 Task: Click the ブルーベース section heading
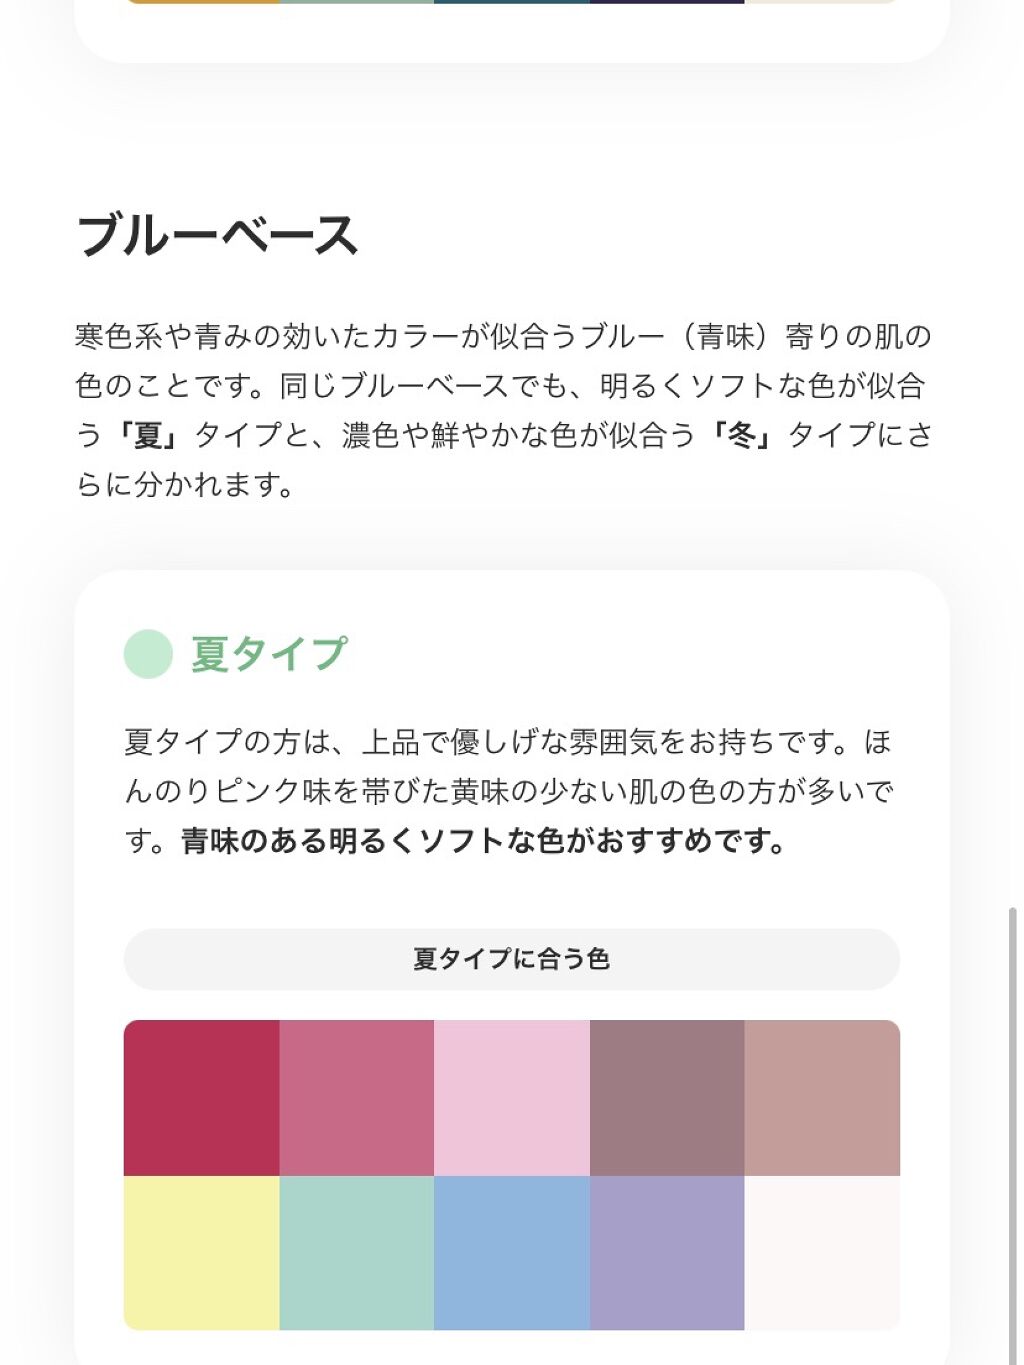click(x=217, y=236)
